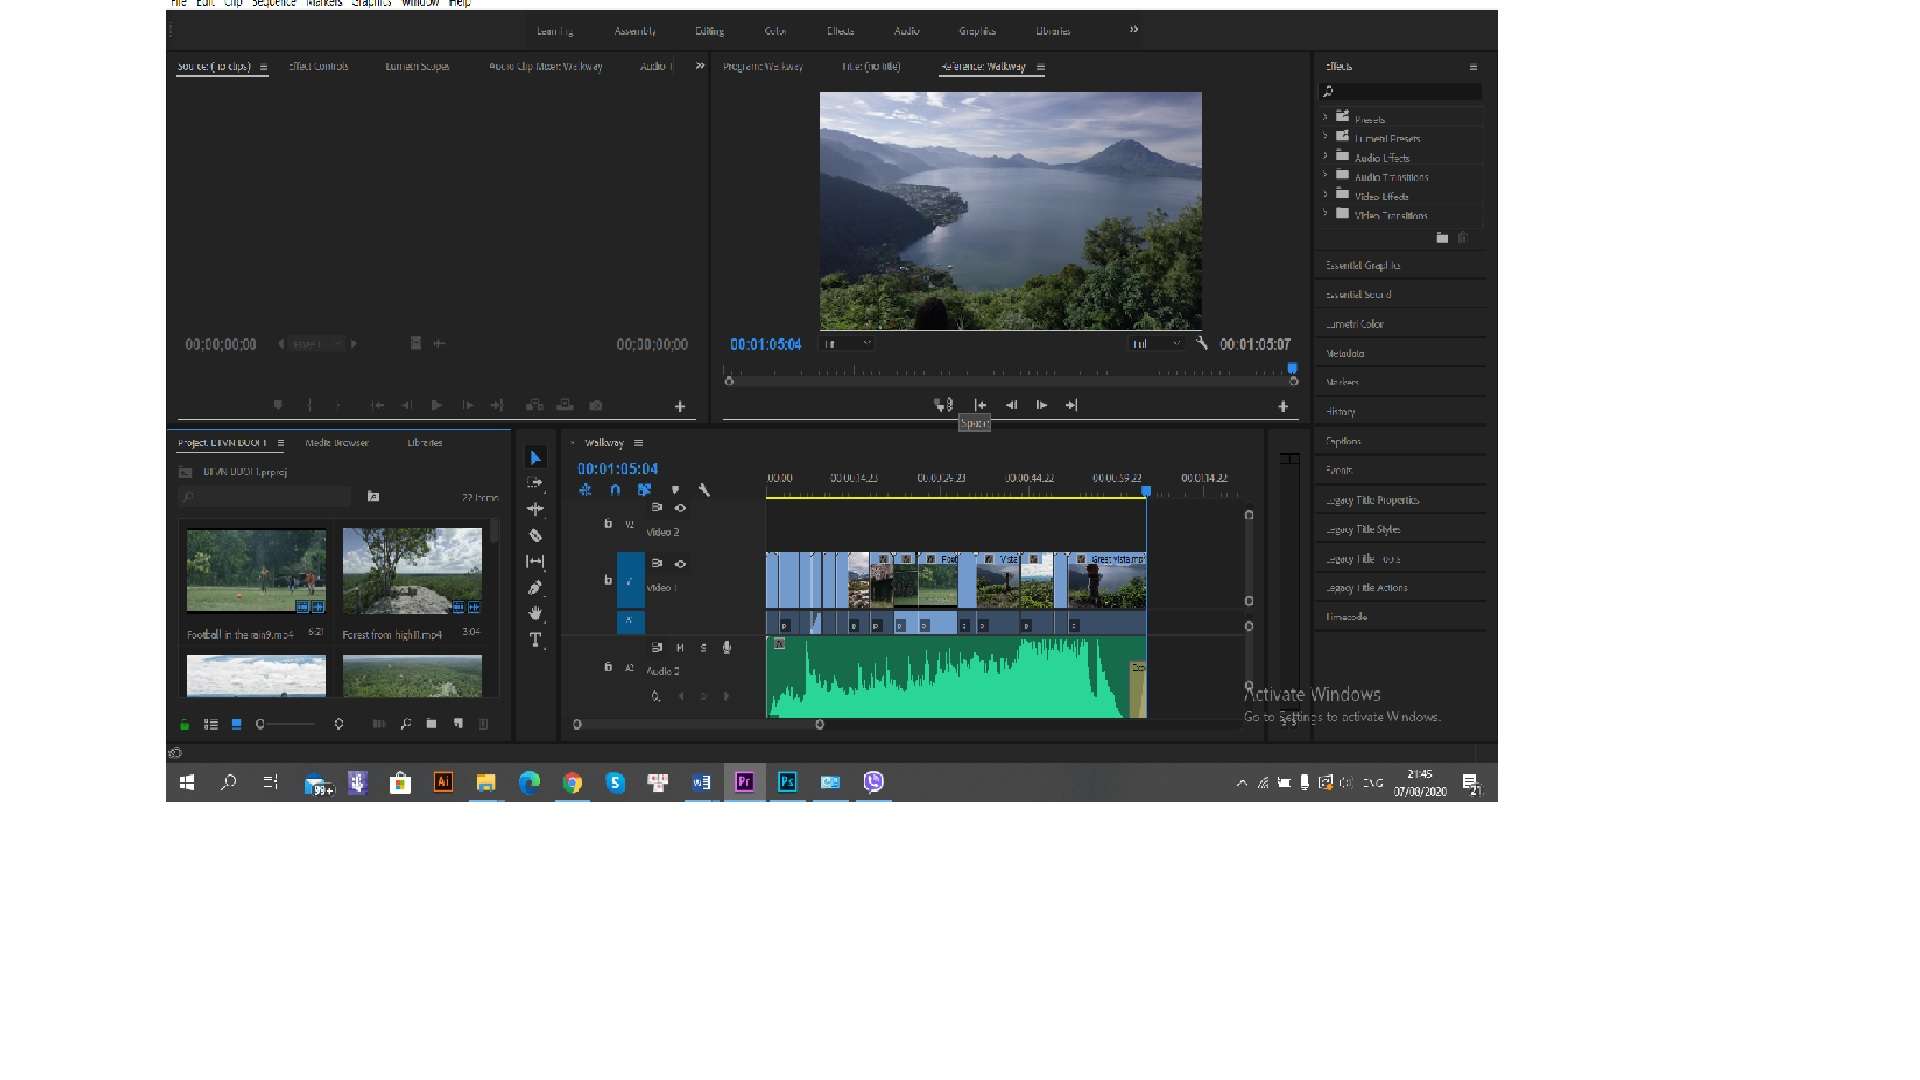Create a new bin in project panel

tap(431, 724)
